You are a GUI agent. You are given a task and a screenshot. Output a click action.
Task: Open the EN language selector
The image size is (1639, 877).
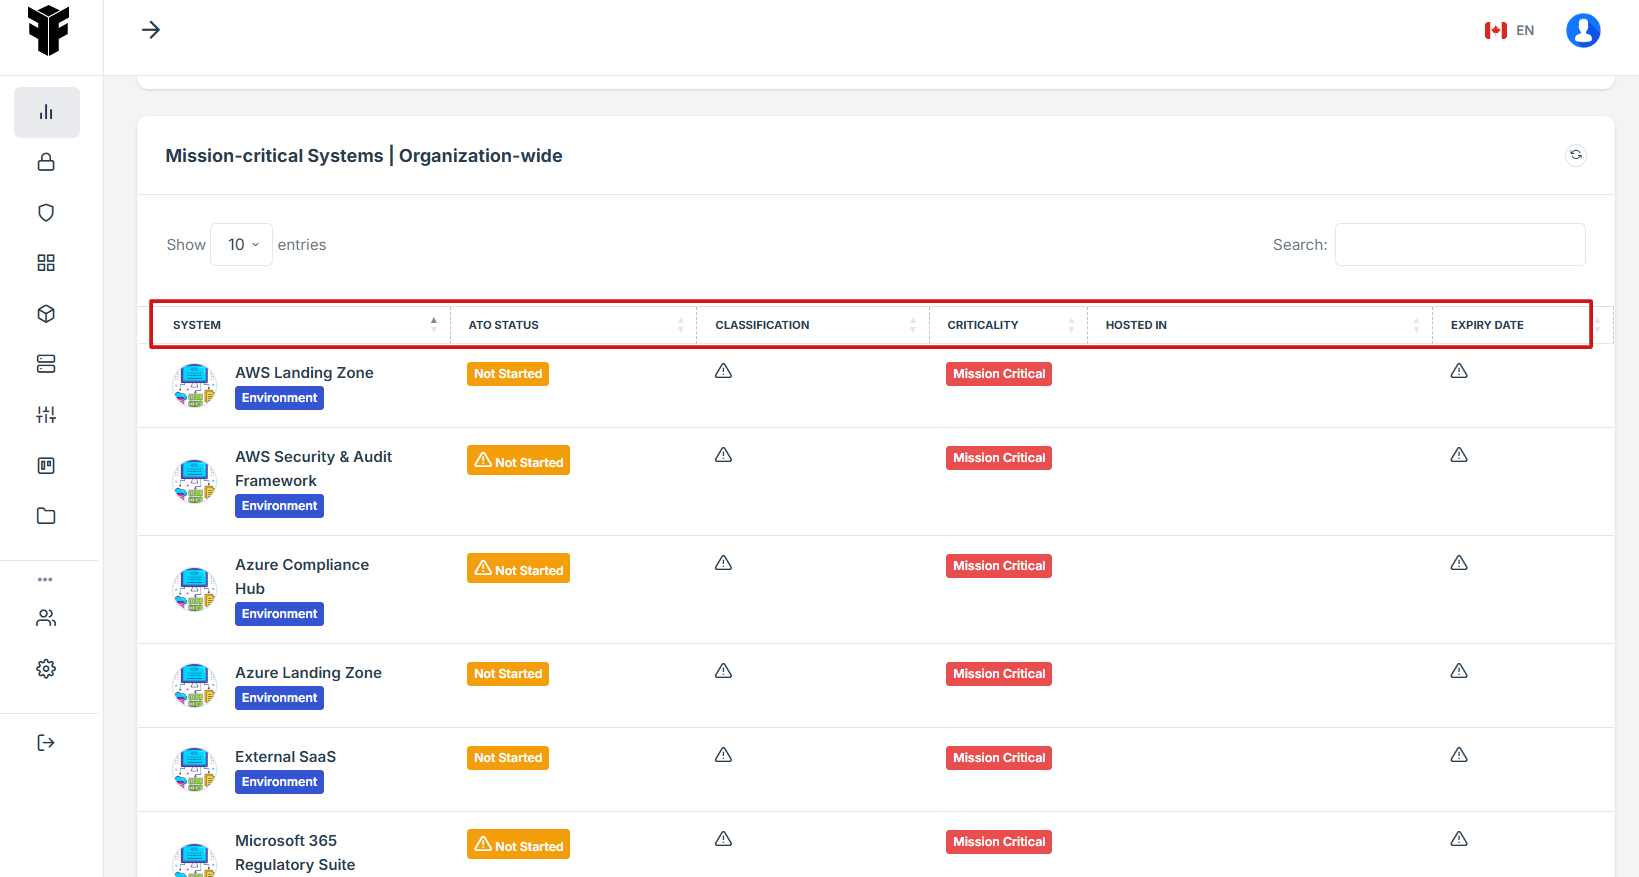(x=1510, y=30)
